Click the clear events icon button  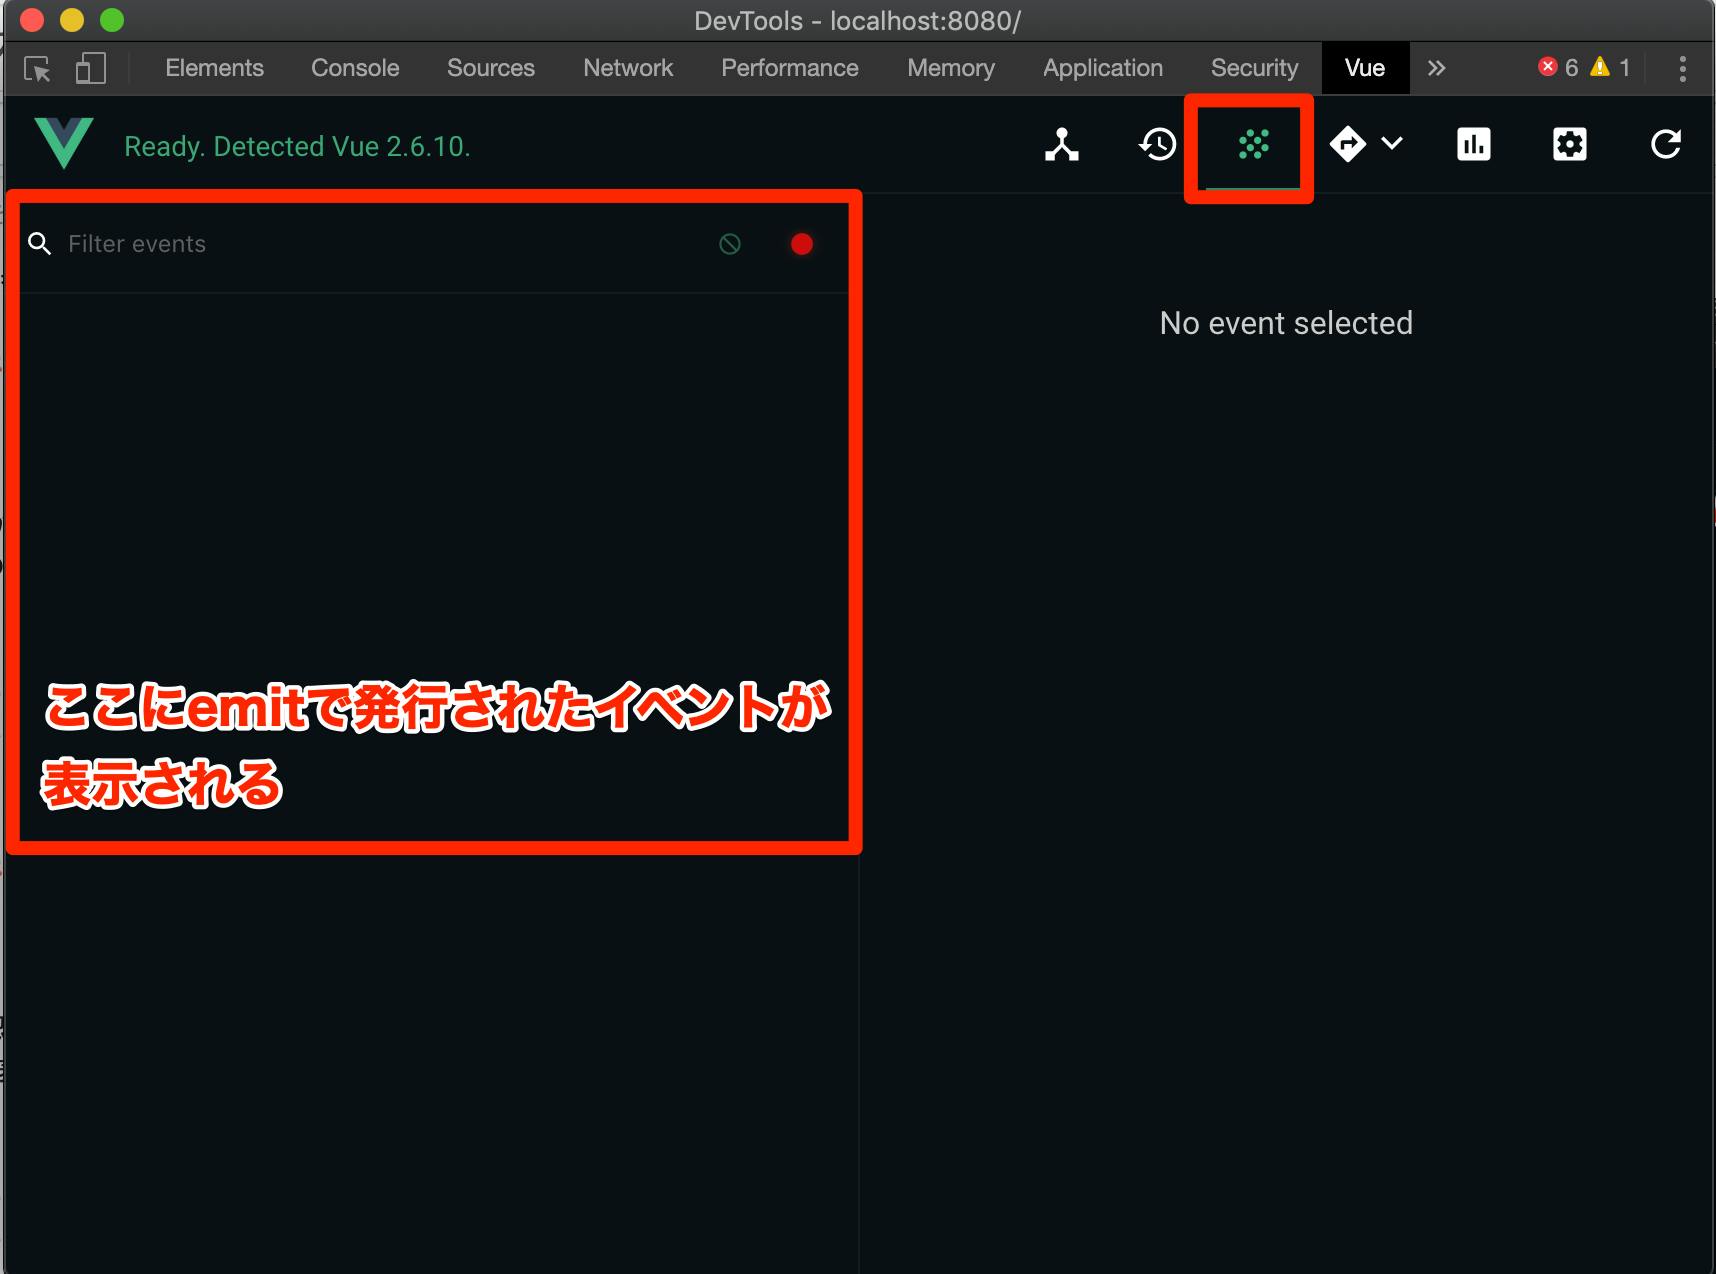pyautogui.click(x=729, y=243)
